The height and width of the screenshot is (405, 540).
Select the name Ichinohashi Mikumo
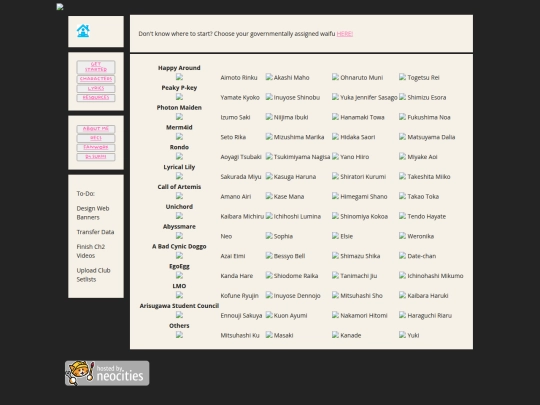435,276
